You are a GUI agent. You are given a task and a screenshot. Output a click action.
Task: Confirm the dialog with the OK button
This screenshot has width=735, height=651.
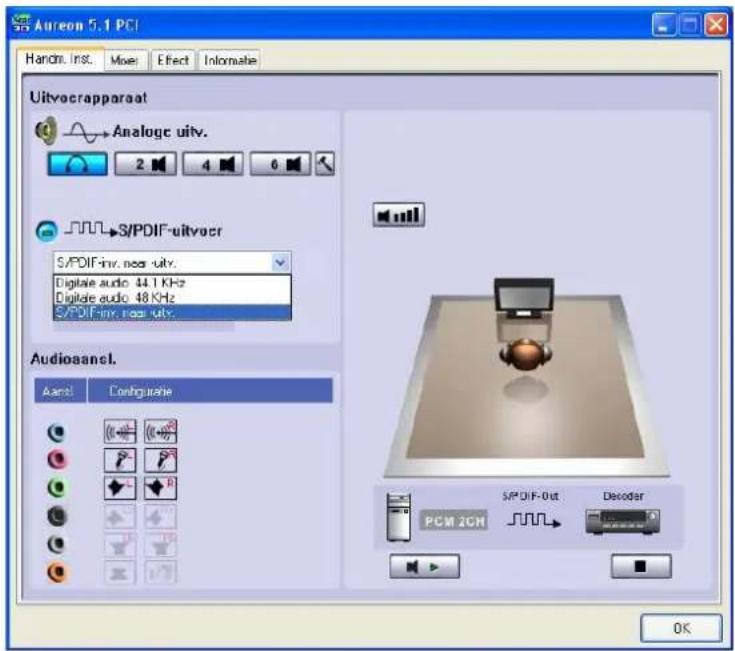(681, 628)
